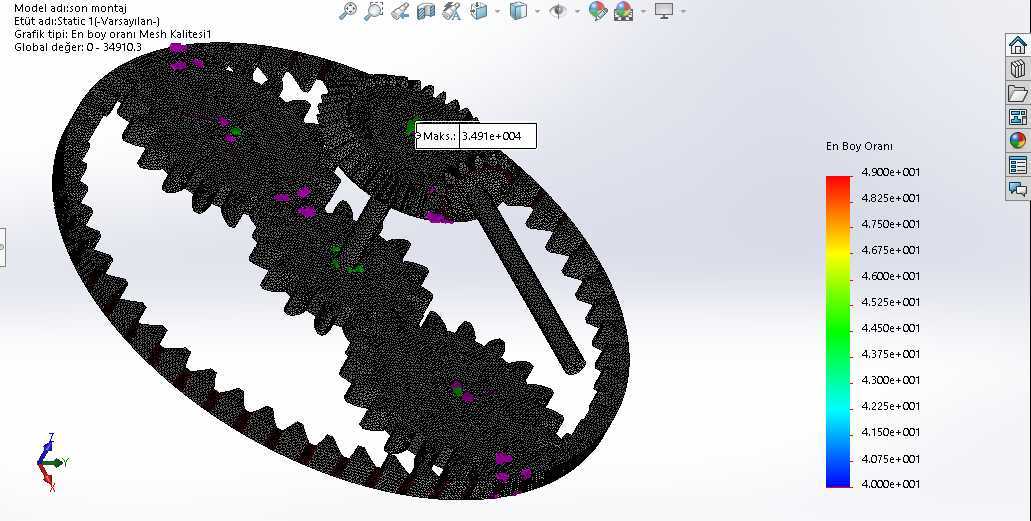Open the Display Style dropdown arrow
Screen dimensions: 1031x521
[x=537, y=11]
